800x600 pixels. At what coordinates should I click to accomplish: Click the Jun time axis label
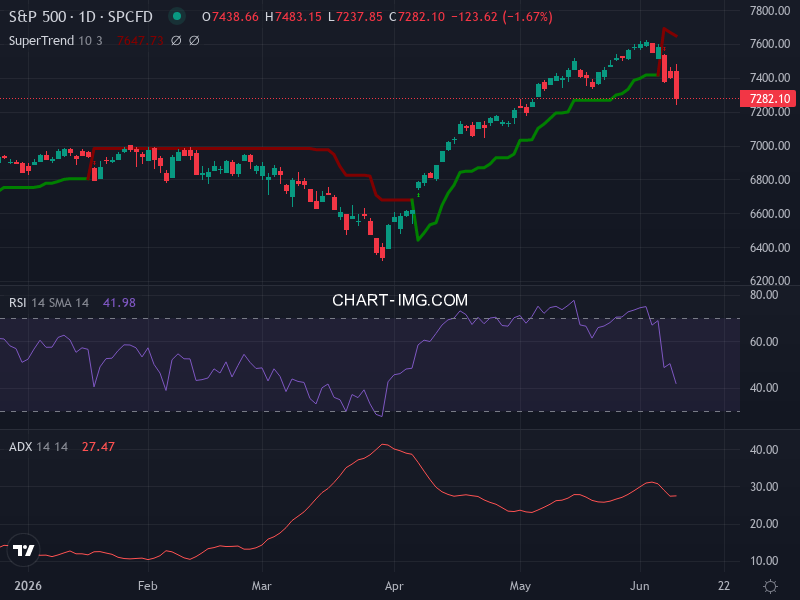click(x=639, y=586)
